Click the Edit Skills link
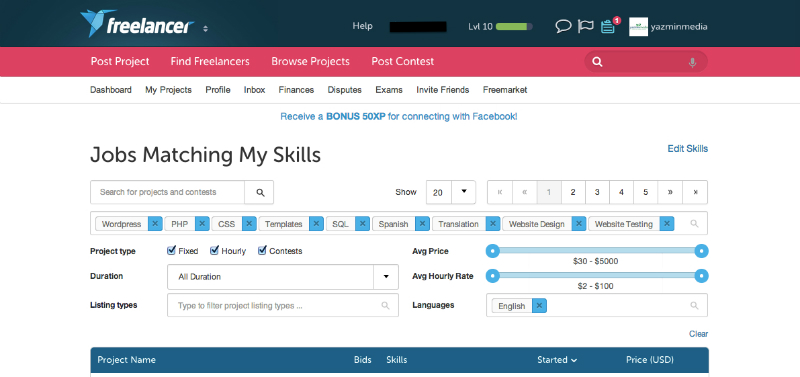 pos(688,148)
